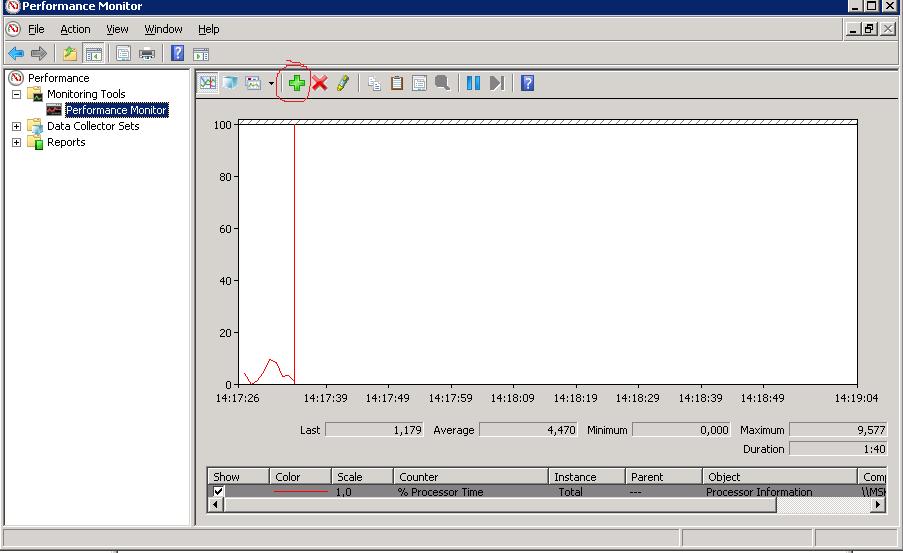Select Performance root tree node
Viewport: 903px width, 553px height.
pos(58,78)
